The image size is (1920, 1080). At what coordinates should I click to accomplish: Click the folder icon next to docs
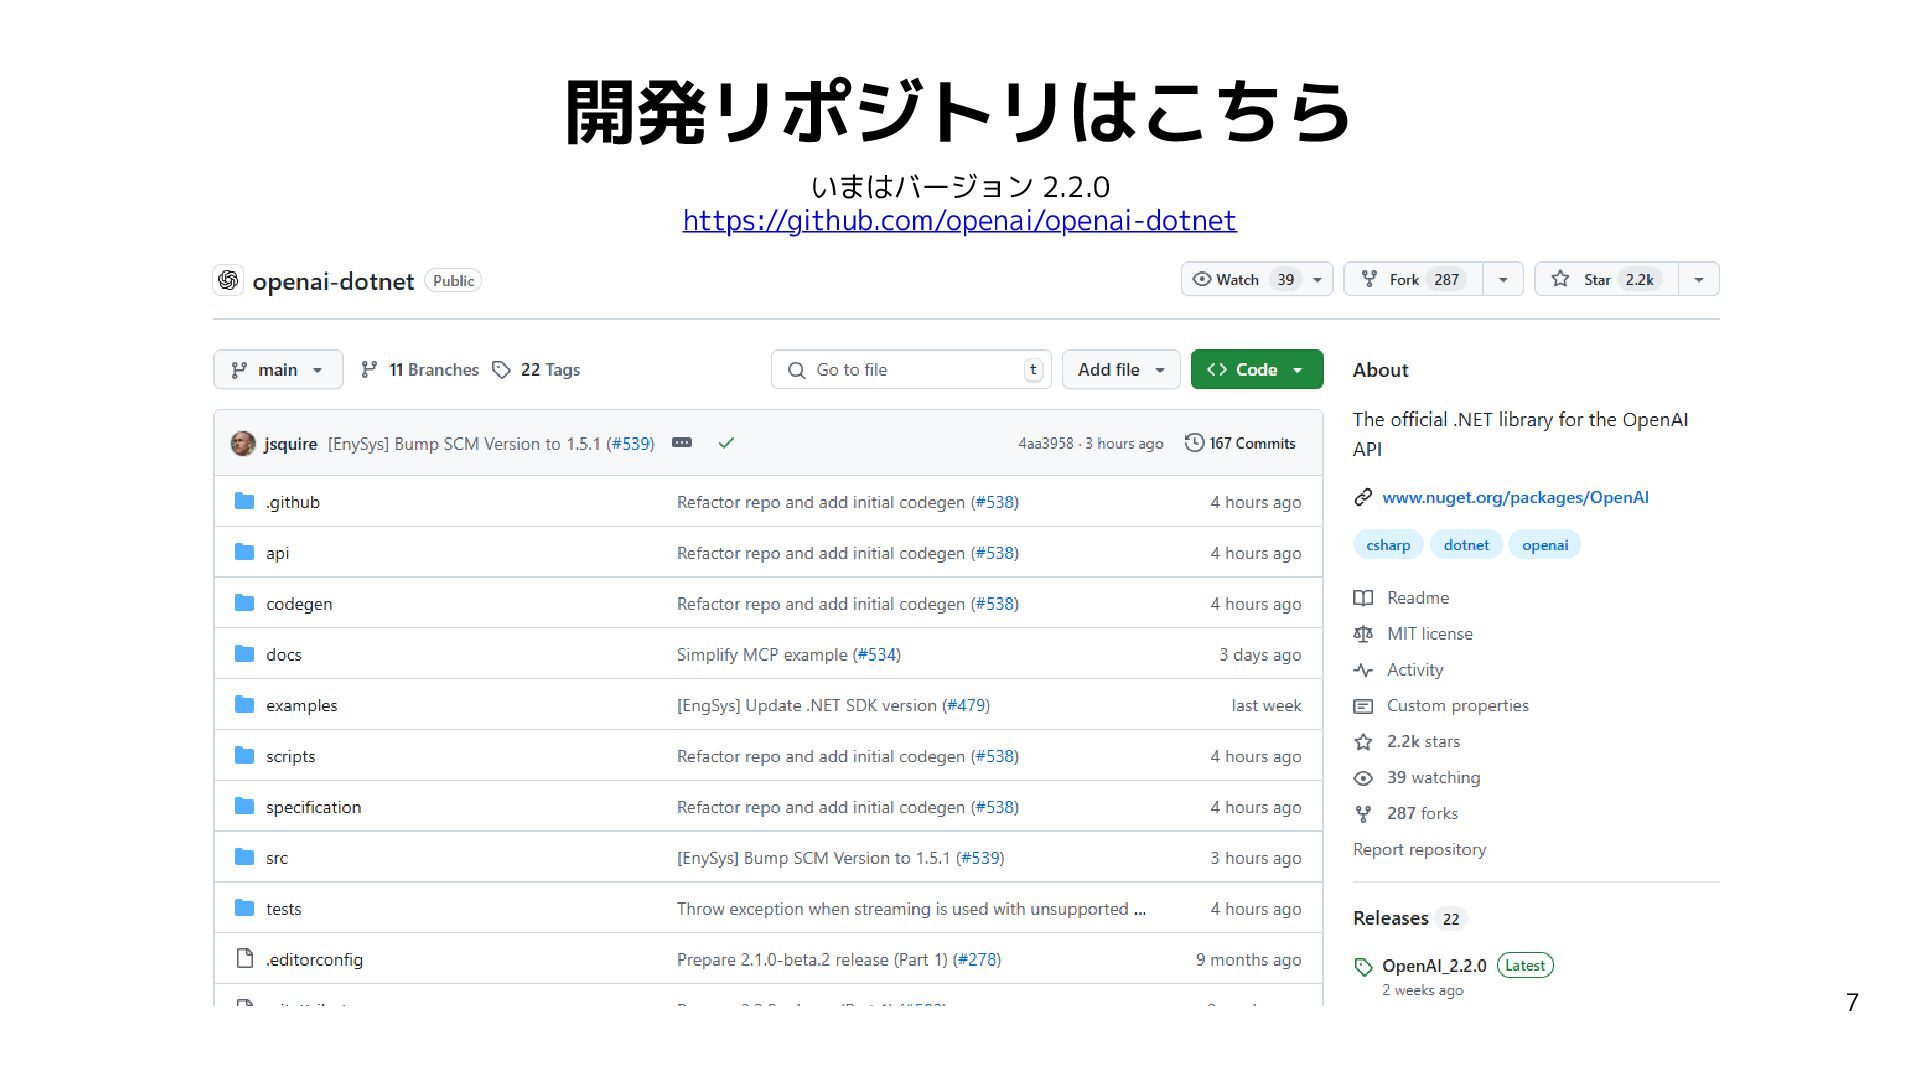(x=244, y=654)
